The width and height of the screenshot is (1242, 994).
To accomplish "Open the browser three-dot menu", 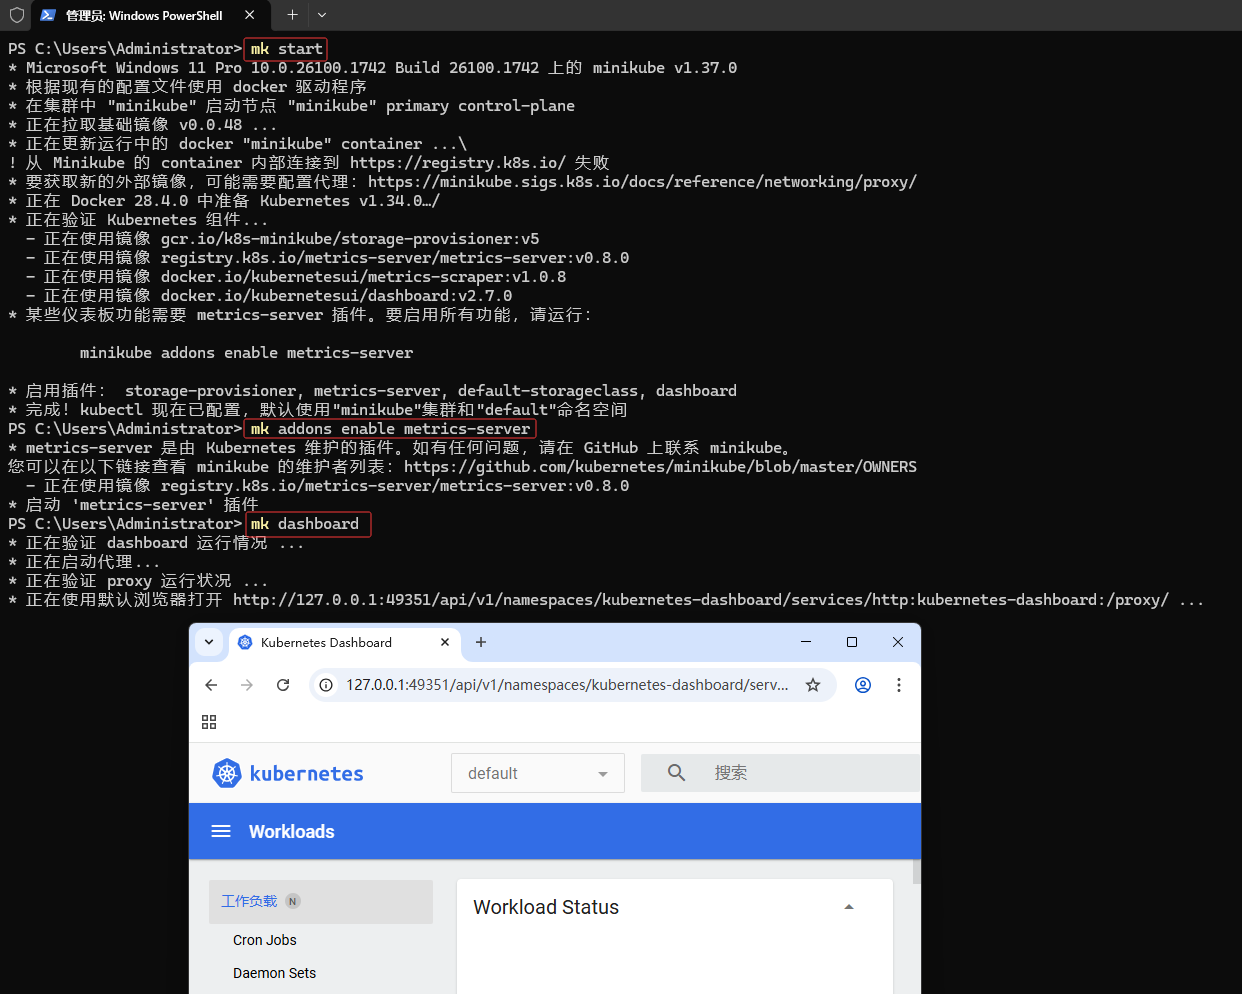I will coord(899,685).
